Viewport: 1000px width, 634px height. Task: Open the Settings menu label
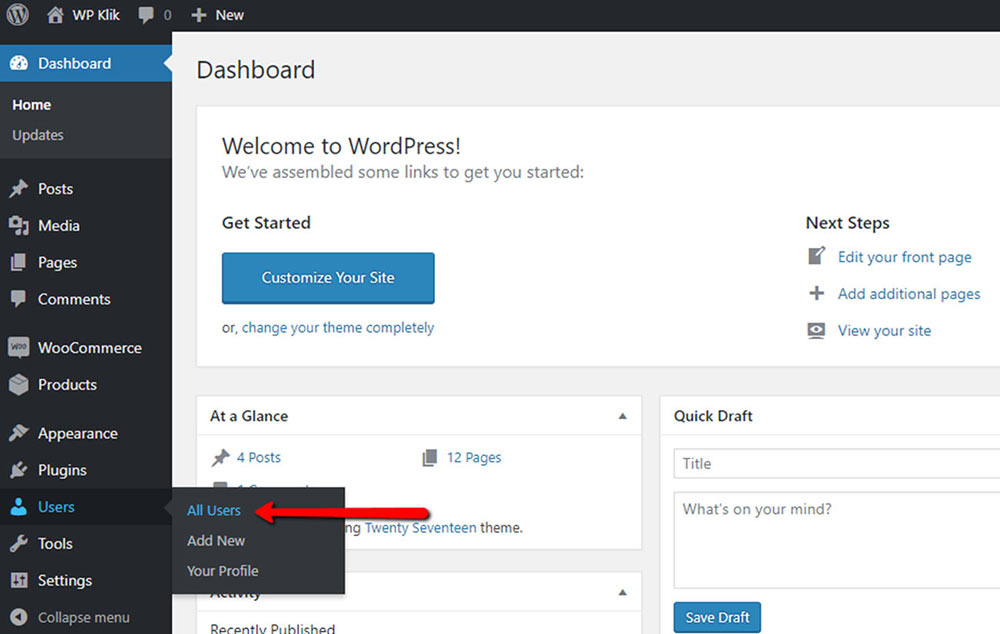tap(65, 581)
